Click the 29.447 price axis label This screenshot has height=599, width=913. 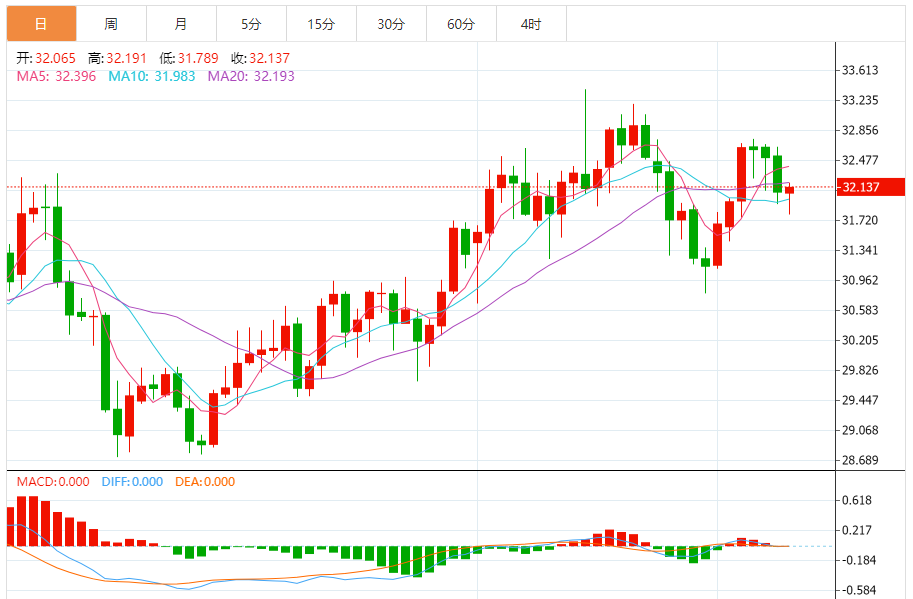860,400
